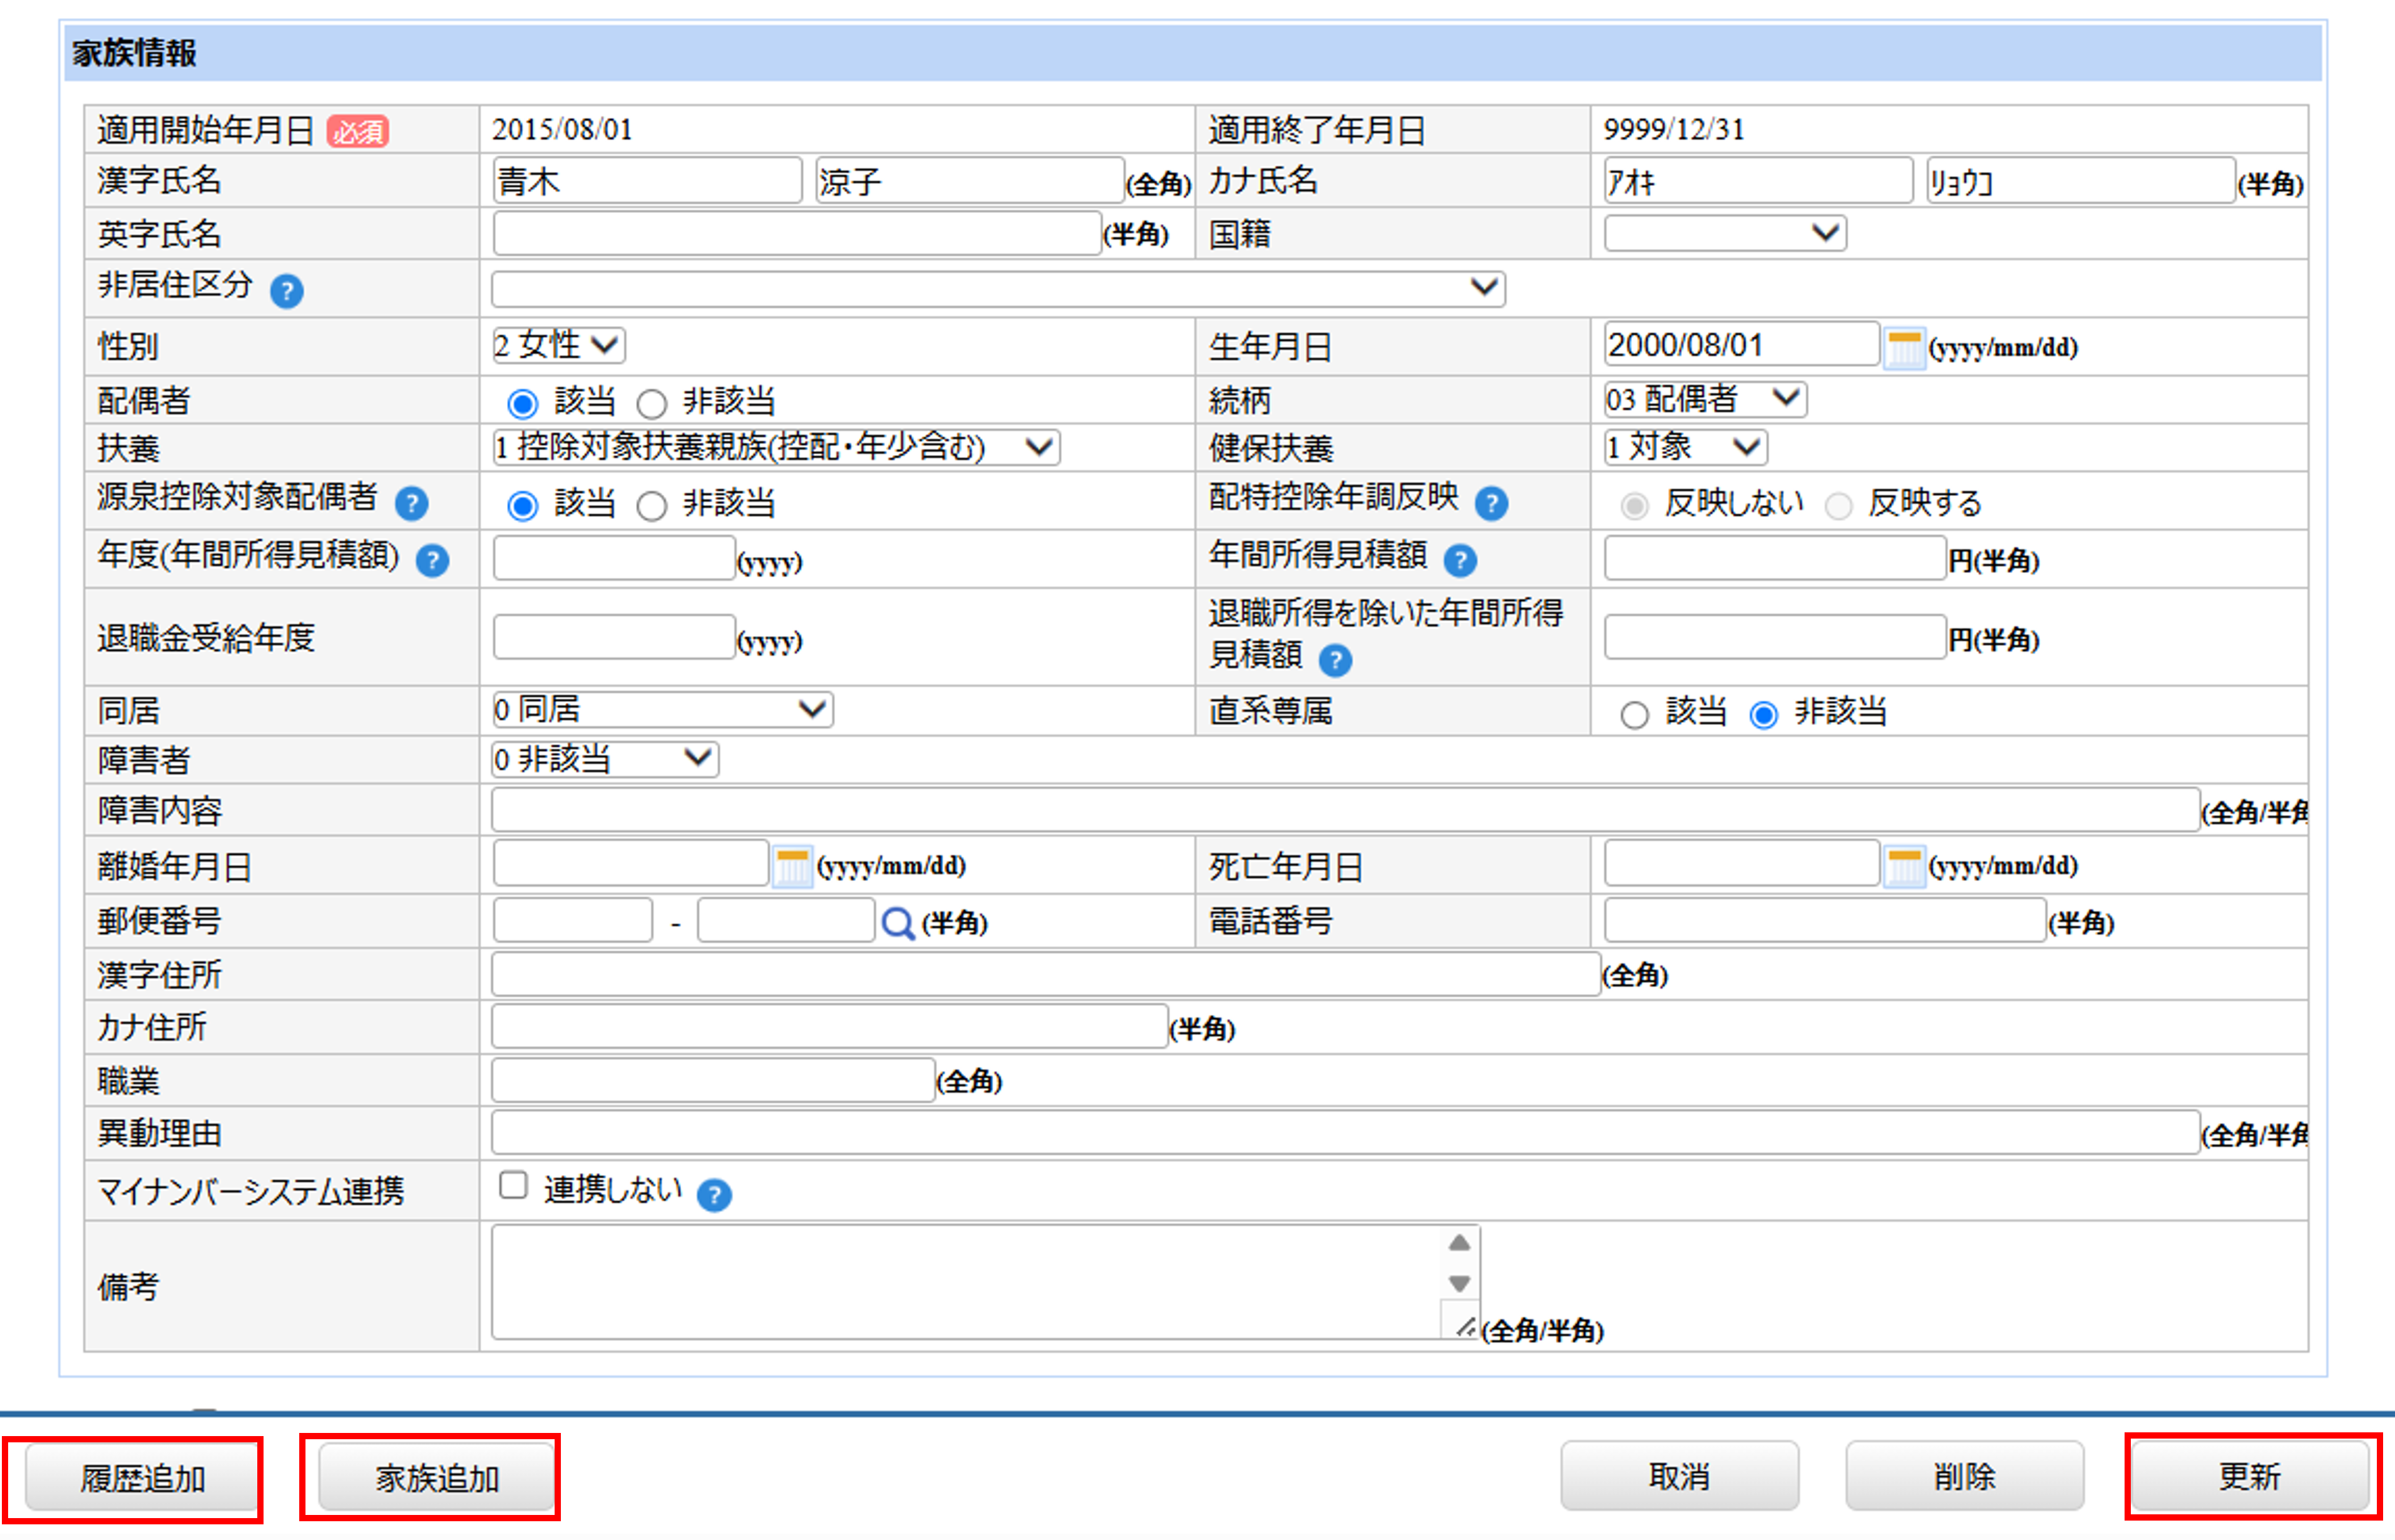This screenshot has width=2395, height=1540.
Task: Open calendar picker for 生年月日
Action: pos(1904,348)
